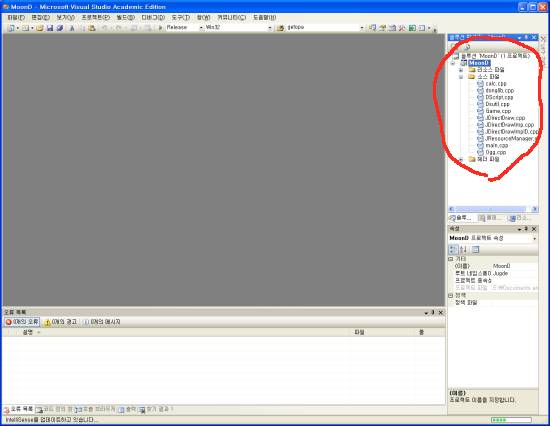Collapse the 정책 property category
The width and height of the screenshot is (550, 426).
pos(451,295)
